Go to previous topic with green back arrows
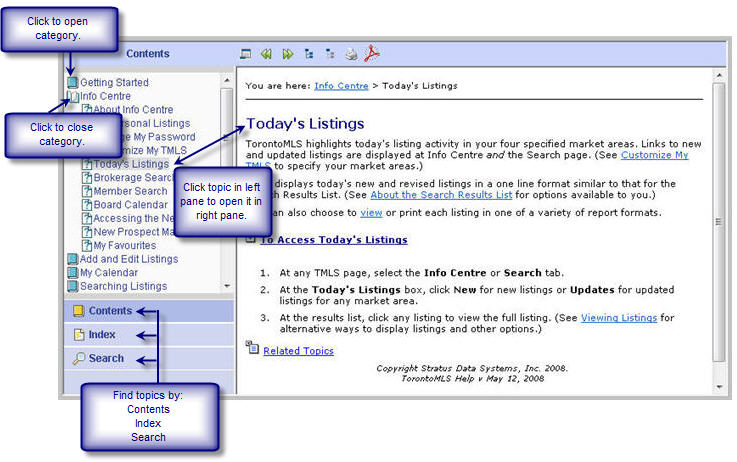The width and height of the screenshot is (737, 462). [x=267, y=54]
